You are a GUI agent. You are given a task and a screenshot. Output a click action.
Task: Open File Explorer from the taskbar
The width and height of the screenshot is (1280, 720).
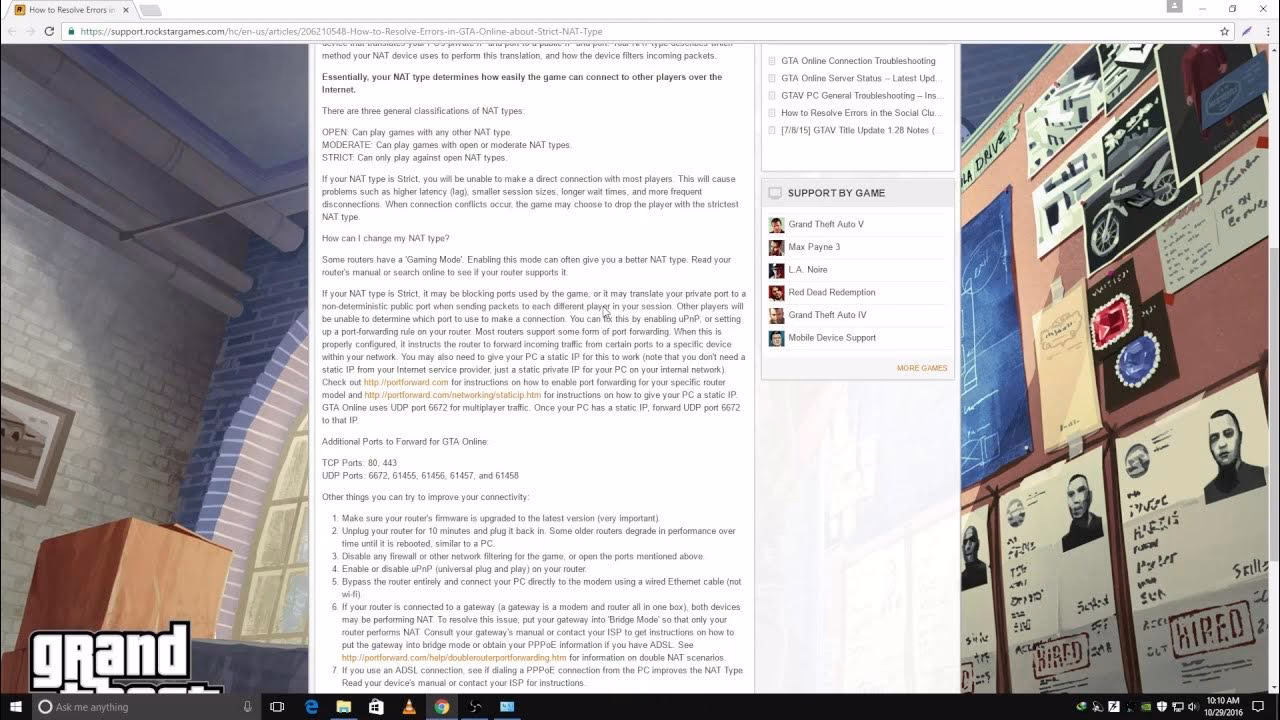tap(344, 707)
